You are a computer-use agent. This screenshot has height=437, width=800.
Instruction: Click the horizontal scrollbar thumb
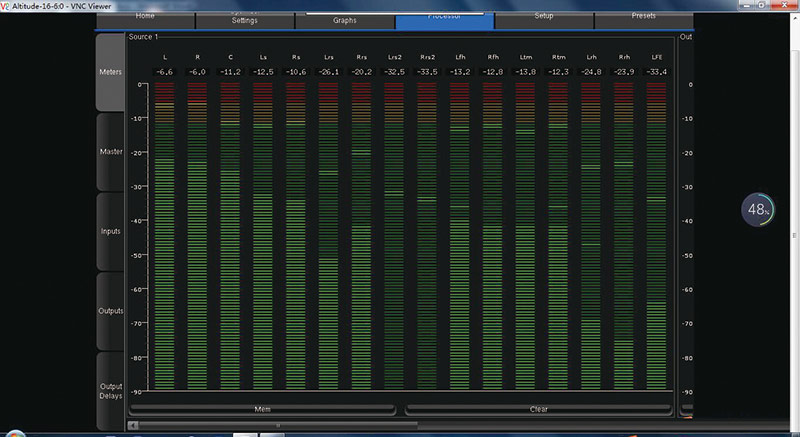278,425
